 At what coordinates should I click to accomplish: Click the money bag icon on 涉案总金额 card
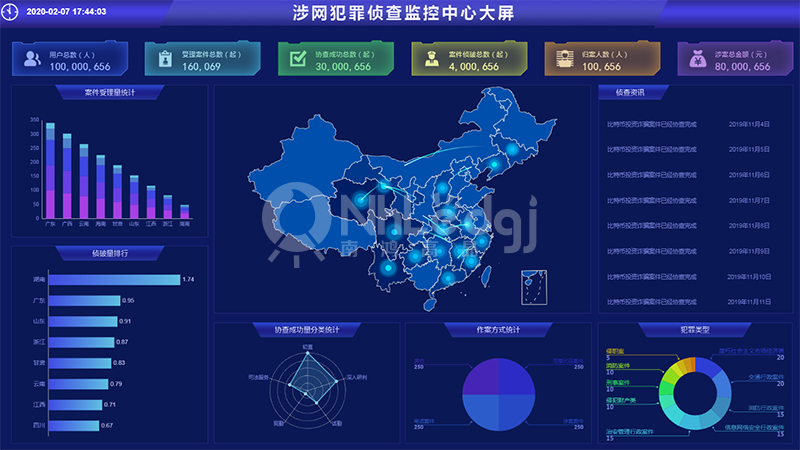(697, 59)
